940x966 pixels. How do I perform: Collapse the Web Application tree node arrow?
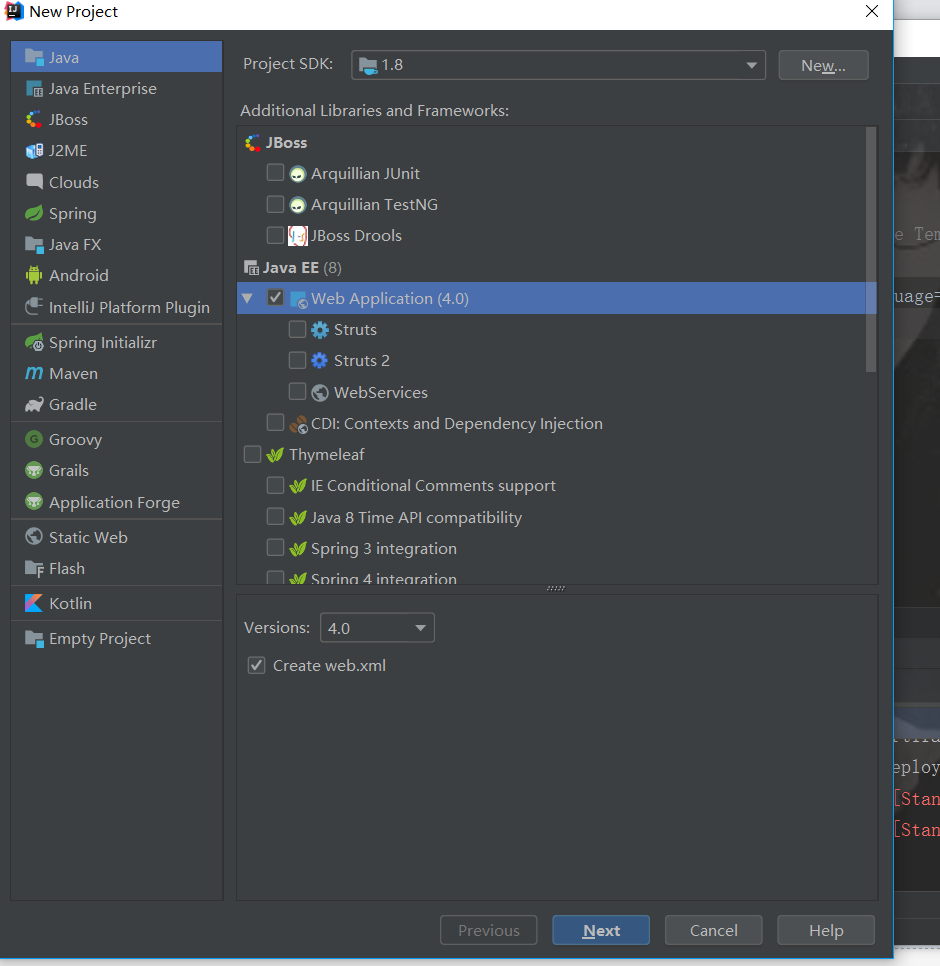click(x=248, y=298)
